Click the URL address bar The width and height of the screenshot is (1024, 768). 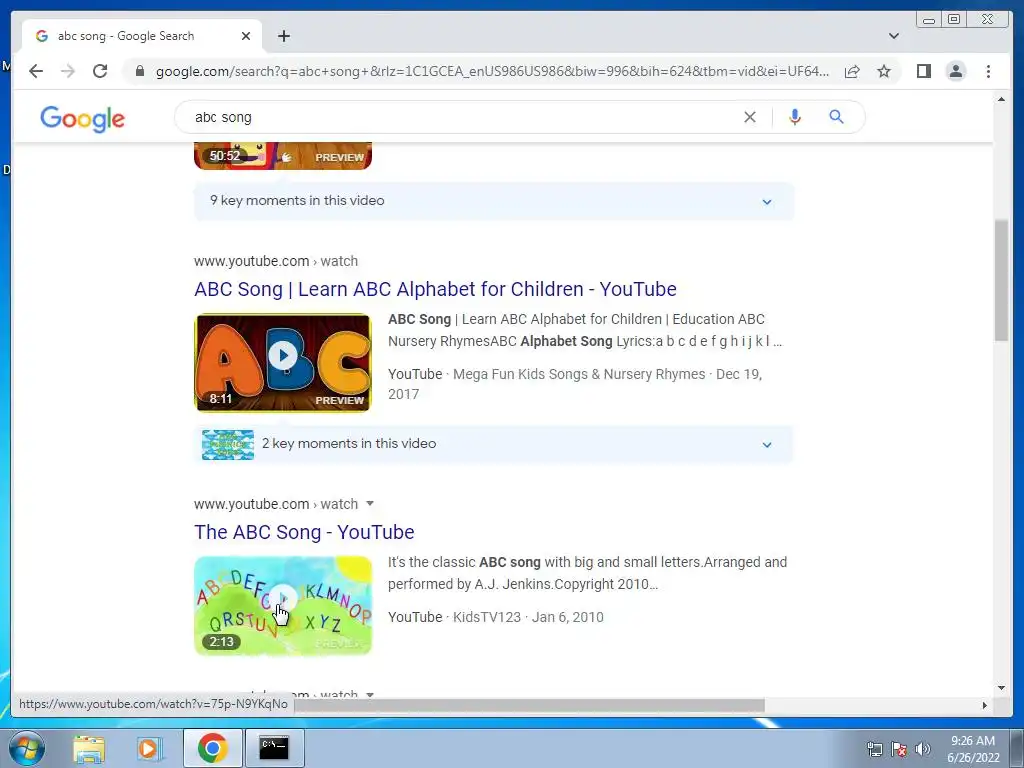coord(492,71)
